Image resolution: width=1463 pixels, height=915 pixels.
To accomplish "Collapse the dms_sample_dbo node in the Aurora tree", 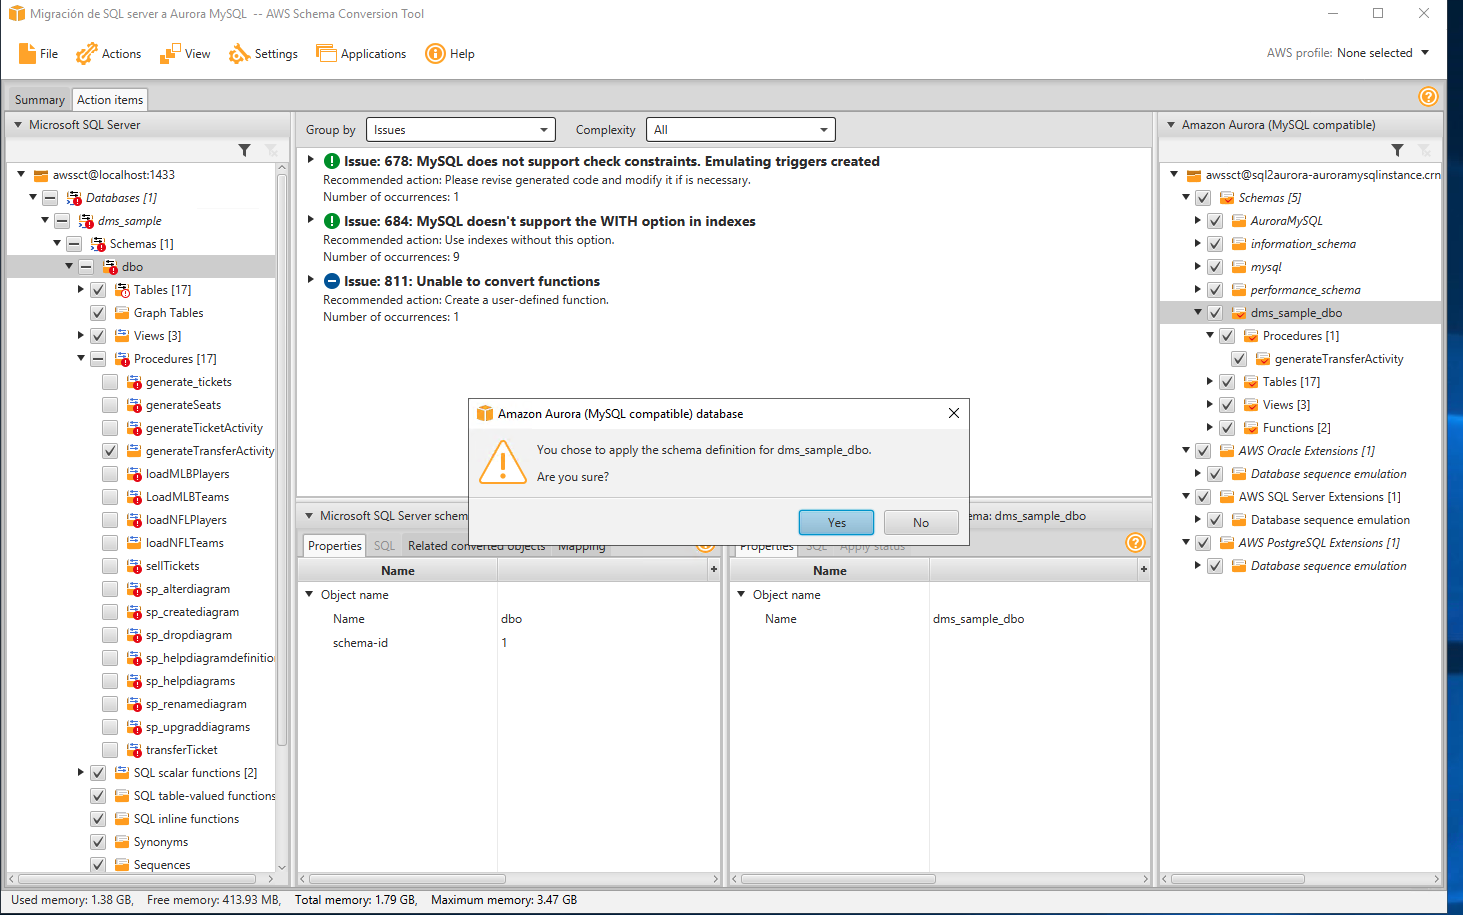I will coord(1197,313).
